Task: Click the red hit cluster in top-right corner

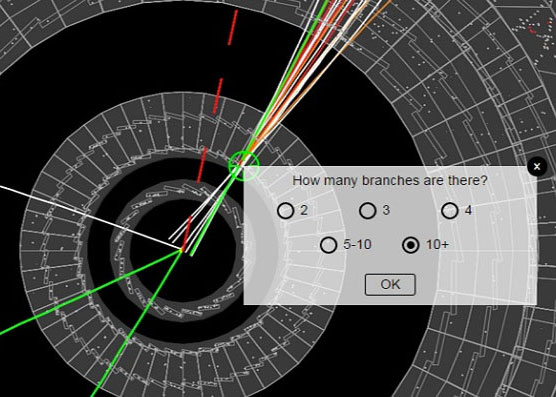Action: [x=532, y=30]
